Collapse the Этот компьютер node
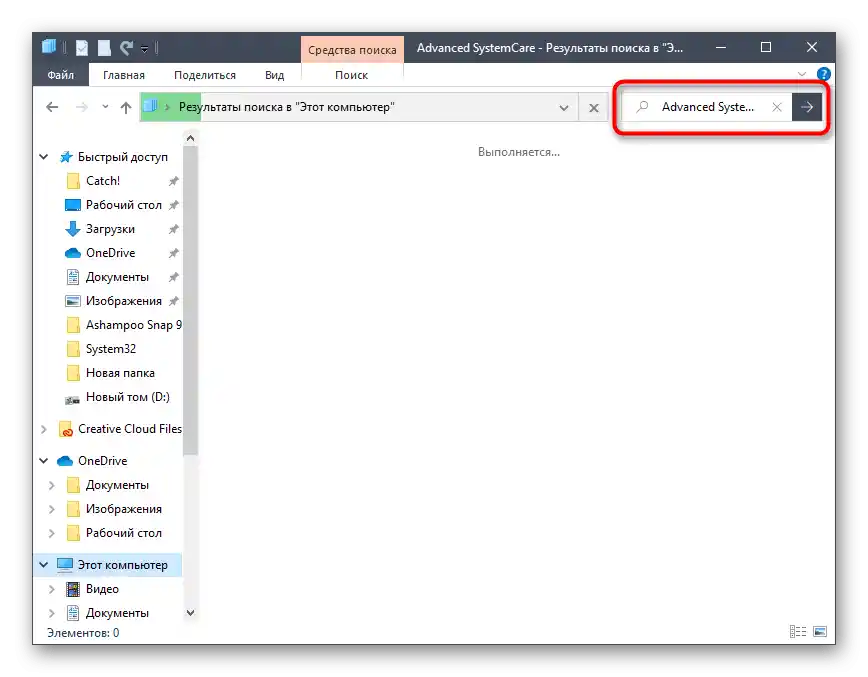Screen dimensions: 868x677 [44, 565]
